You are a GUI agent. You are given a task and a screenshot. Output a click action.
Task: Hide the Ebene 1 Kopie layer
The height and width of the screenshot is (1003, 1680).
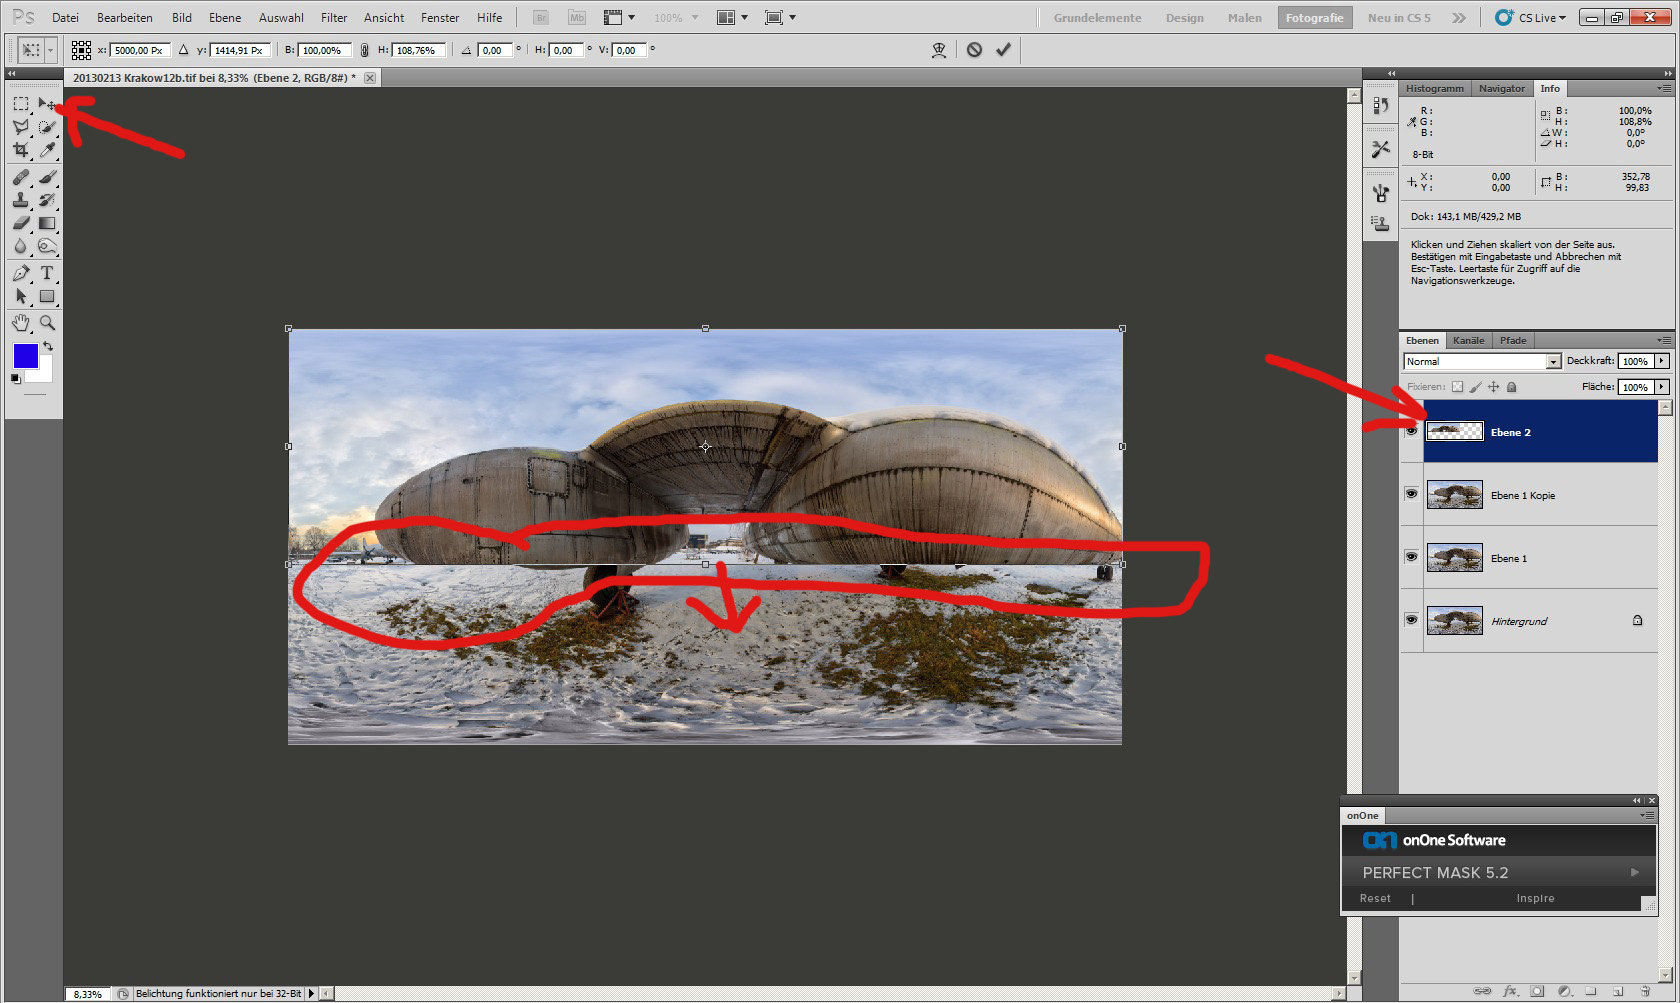[1411, 494]
